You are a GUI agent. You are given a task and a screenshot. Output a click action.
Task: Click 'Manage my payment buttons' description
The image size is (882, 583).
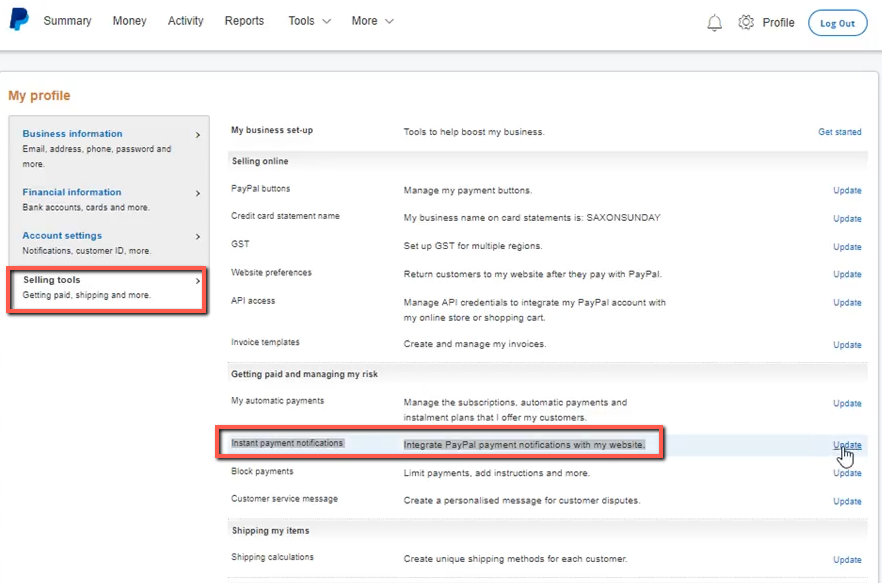pos(467,190)
